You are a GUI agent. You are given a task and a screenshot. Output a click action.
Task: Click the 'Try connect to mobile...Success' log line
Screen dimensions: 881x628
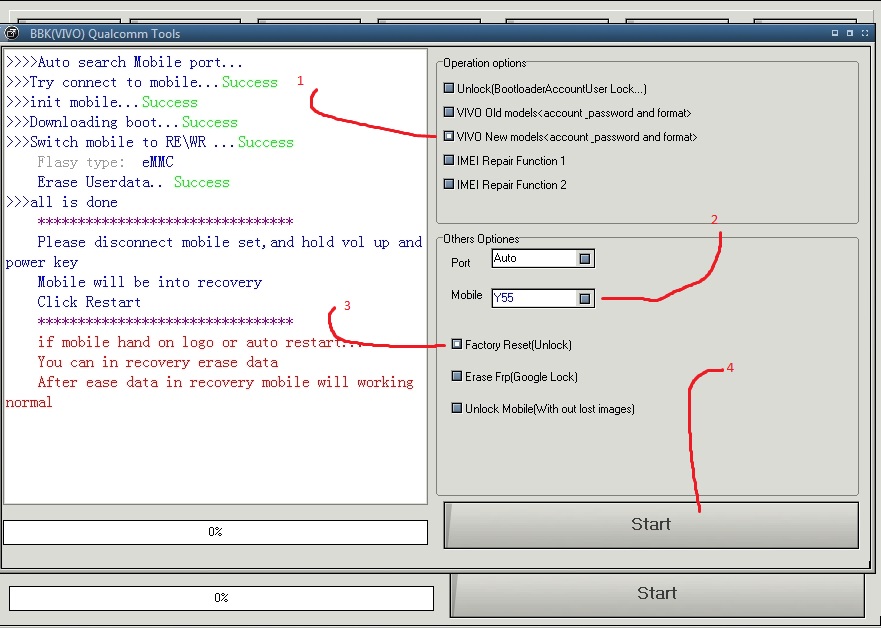click(x=142, y=82)
